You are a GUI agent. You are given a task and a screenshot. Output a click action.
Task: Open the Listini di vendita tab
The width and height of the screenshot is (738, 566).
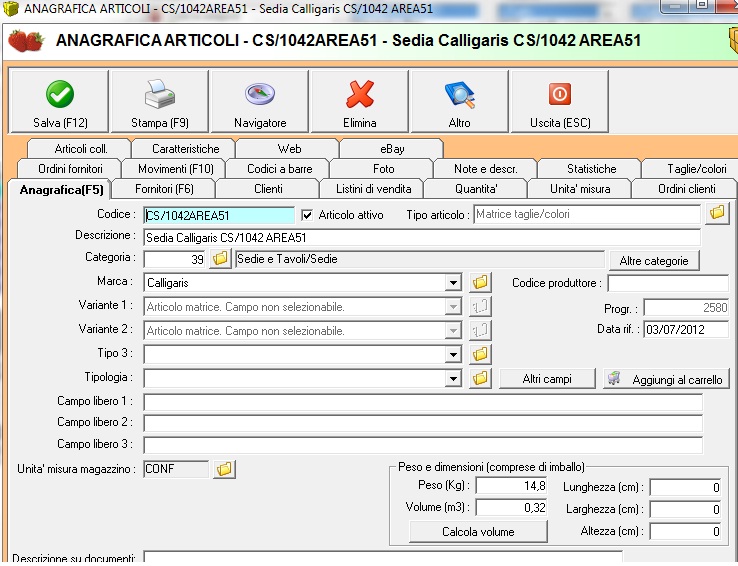point(373,189)
